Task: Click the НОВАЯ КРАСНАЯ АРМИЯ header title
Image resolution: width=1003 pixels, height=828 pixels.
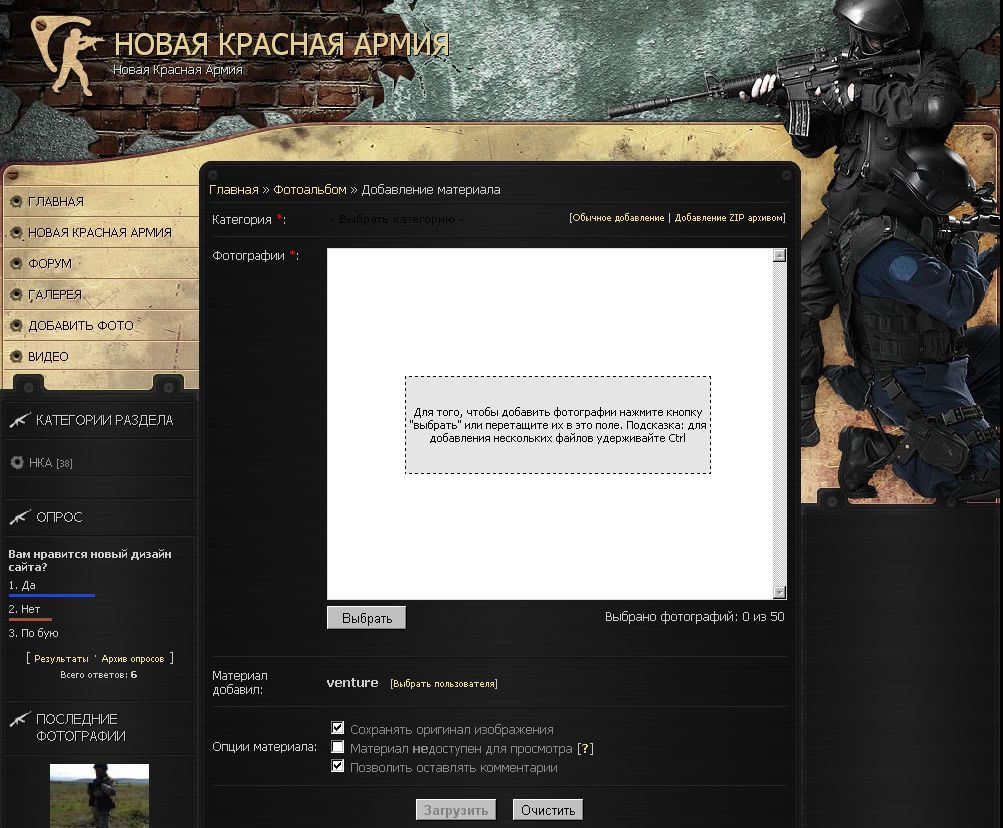Action: (x=281, y=45)
